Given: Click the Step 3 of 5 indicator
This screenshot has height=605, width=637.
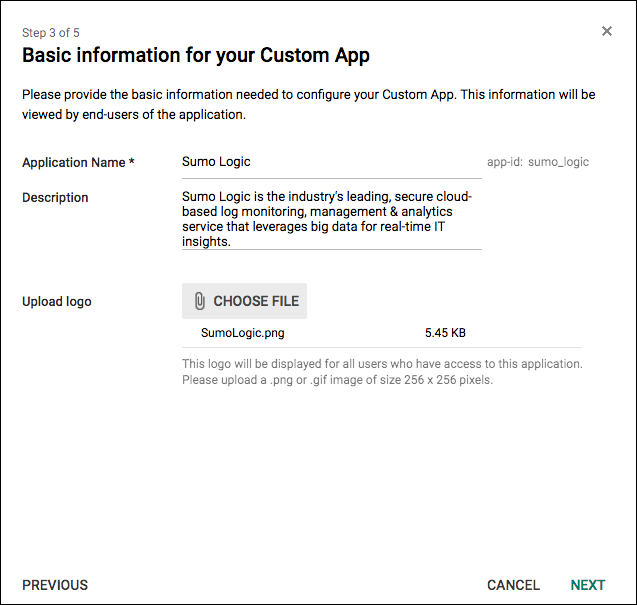Looking at the screenshot, I should pyautogui.click(x=51, y=33).
